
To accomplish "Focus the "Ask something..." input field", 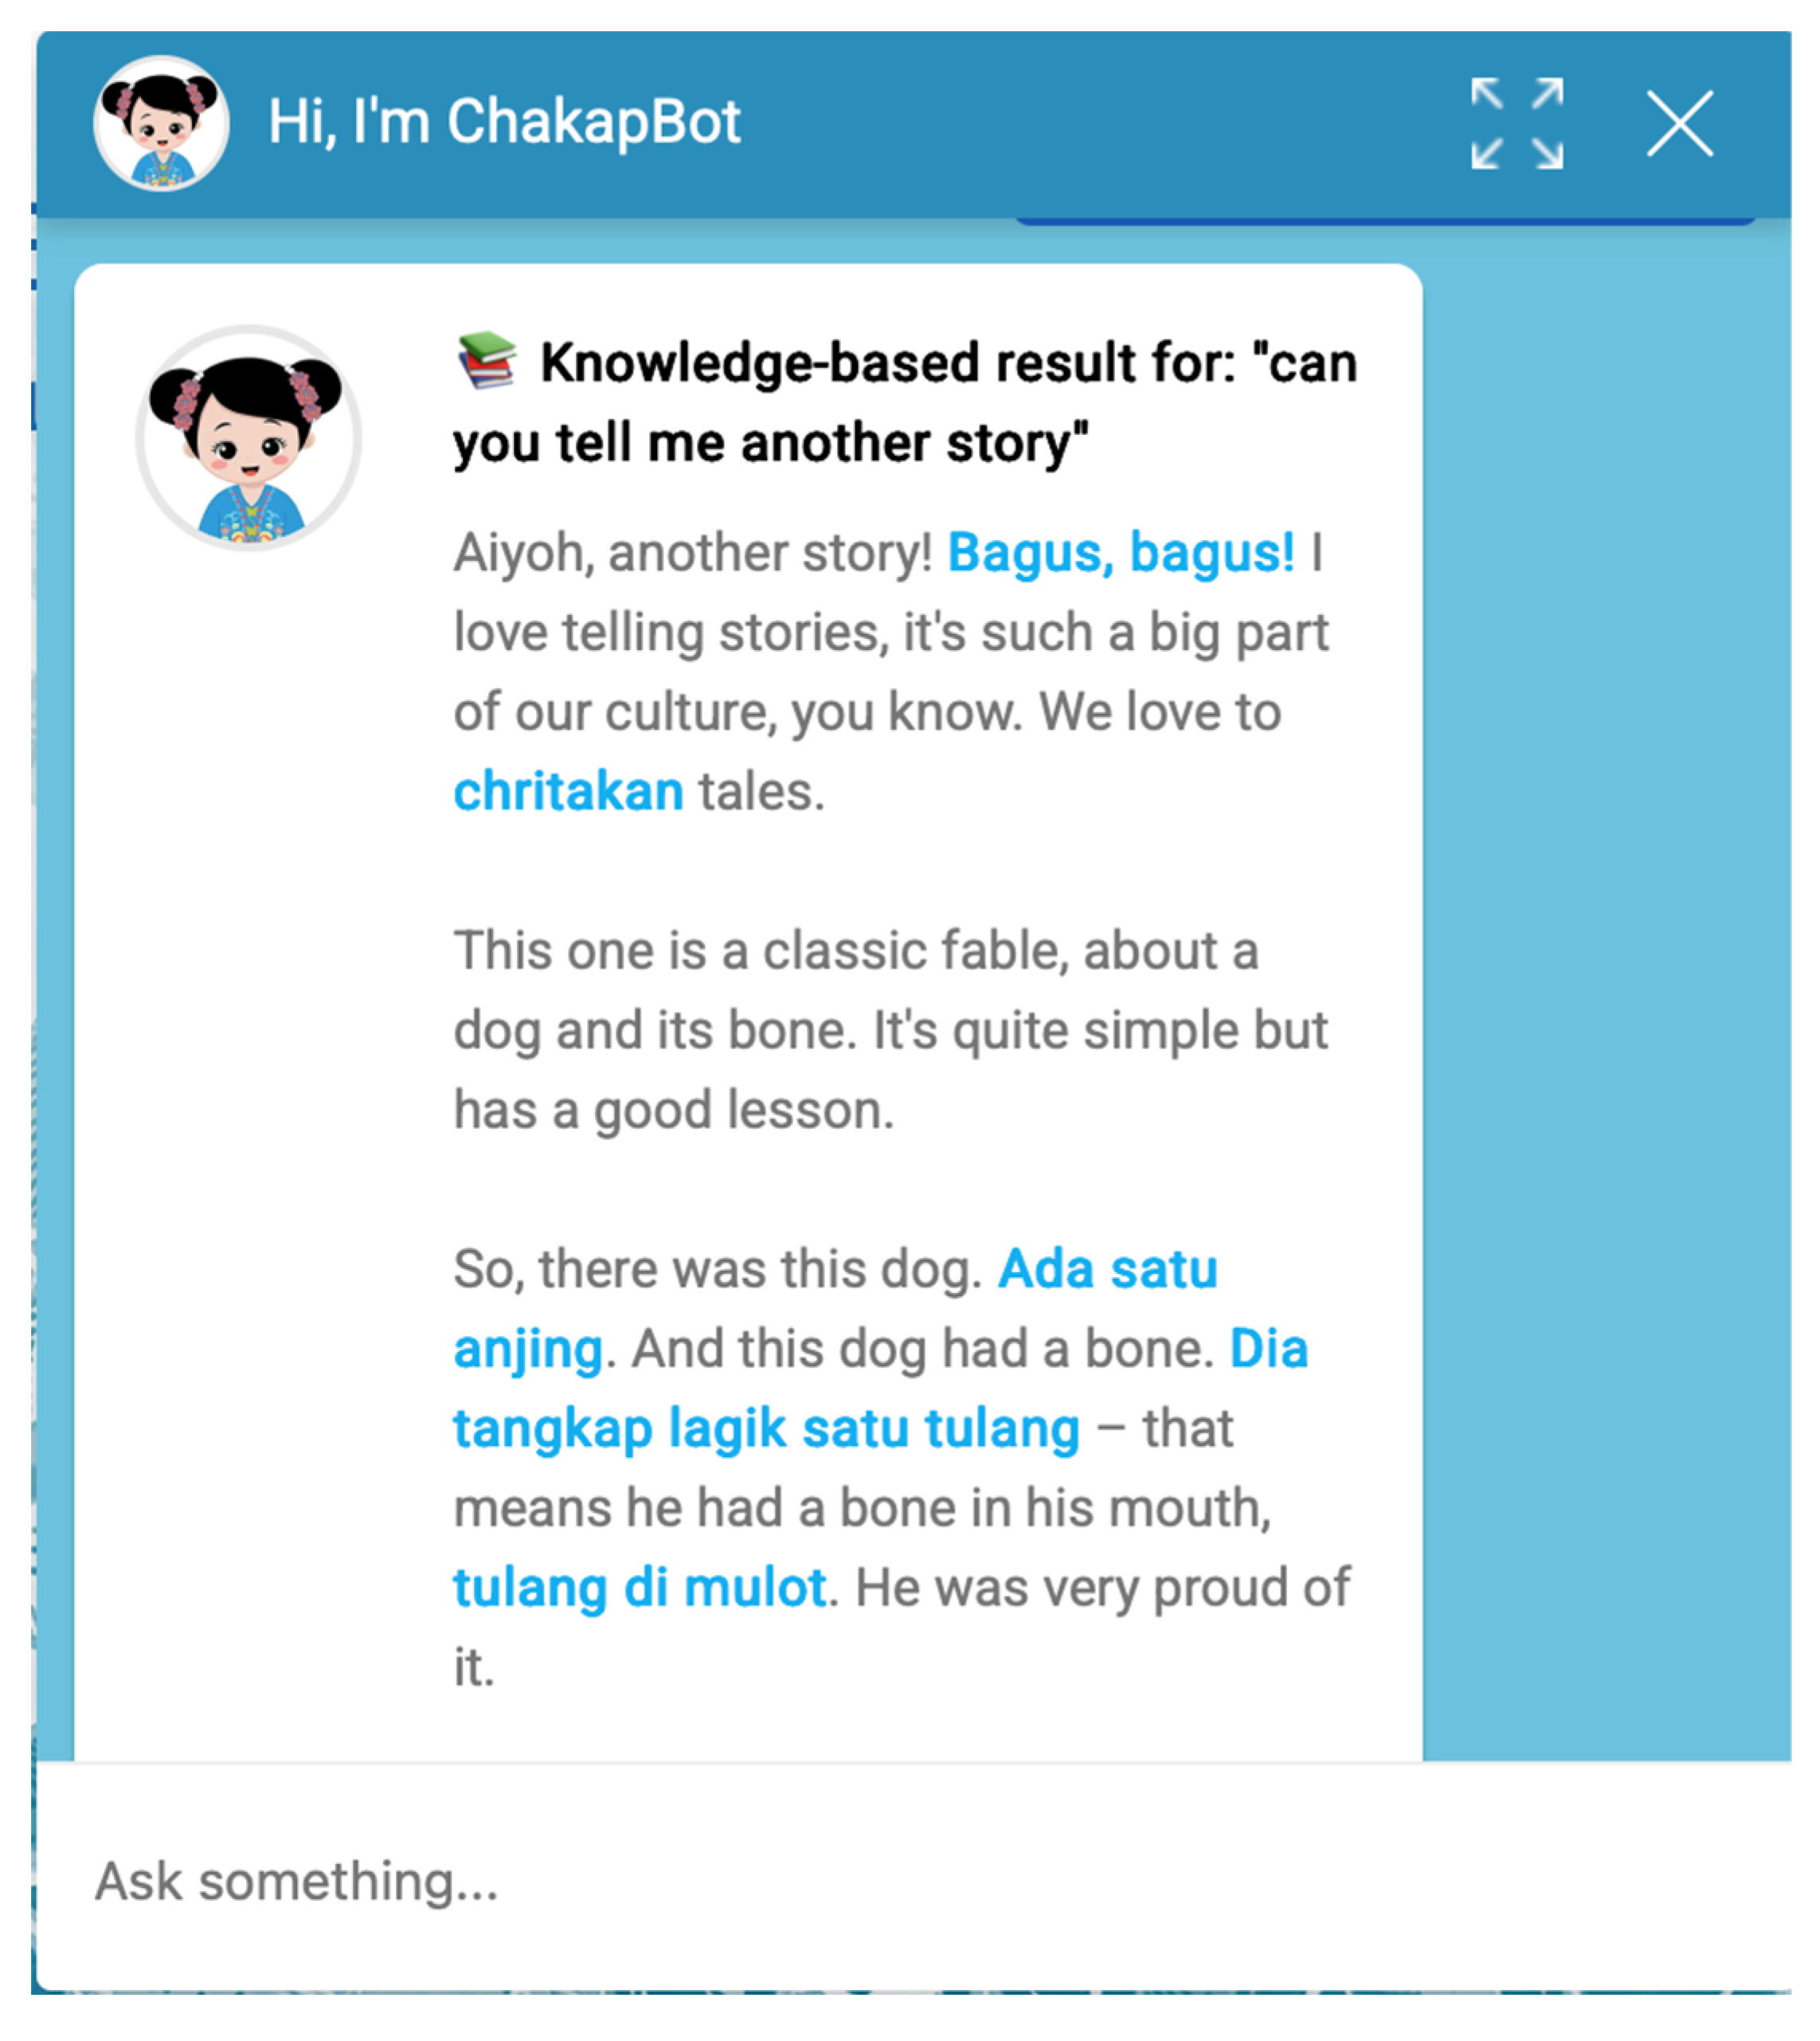I will pos(912,1880).
